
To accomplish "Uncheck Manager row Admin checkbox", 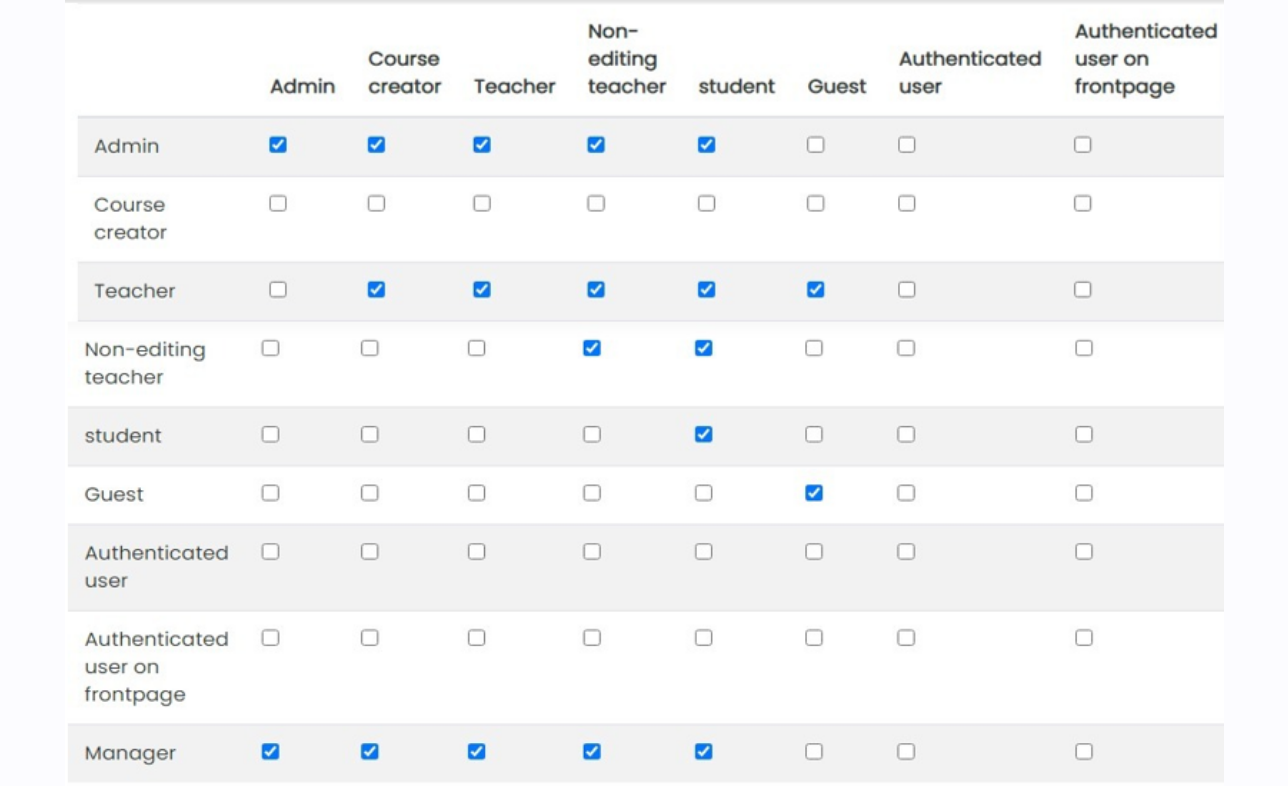I will [x=270, y=751].
